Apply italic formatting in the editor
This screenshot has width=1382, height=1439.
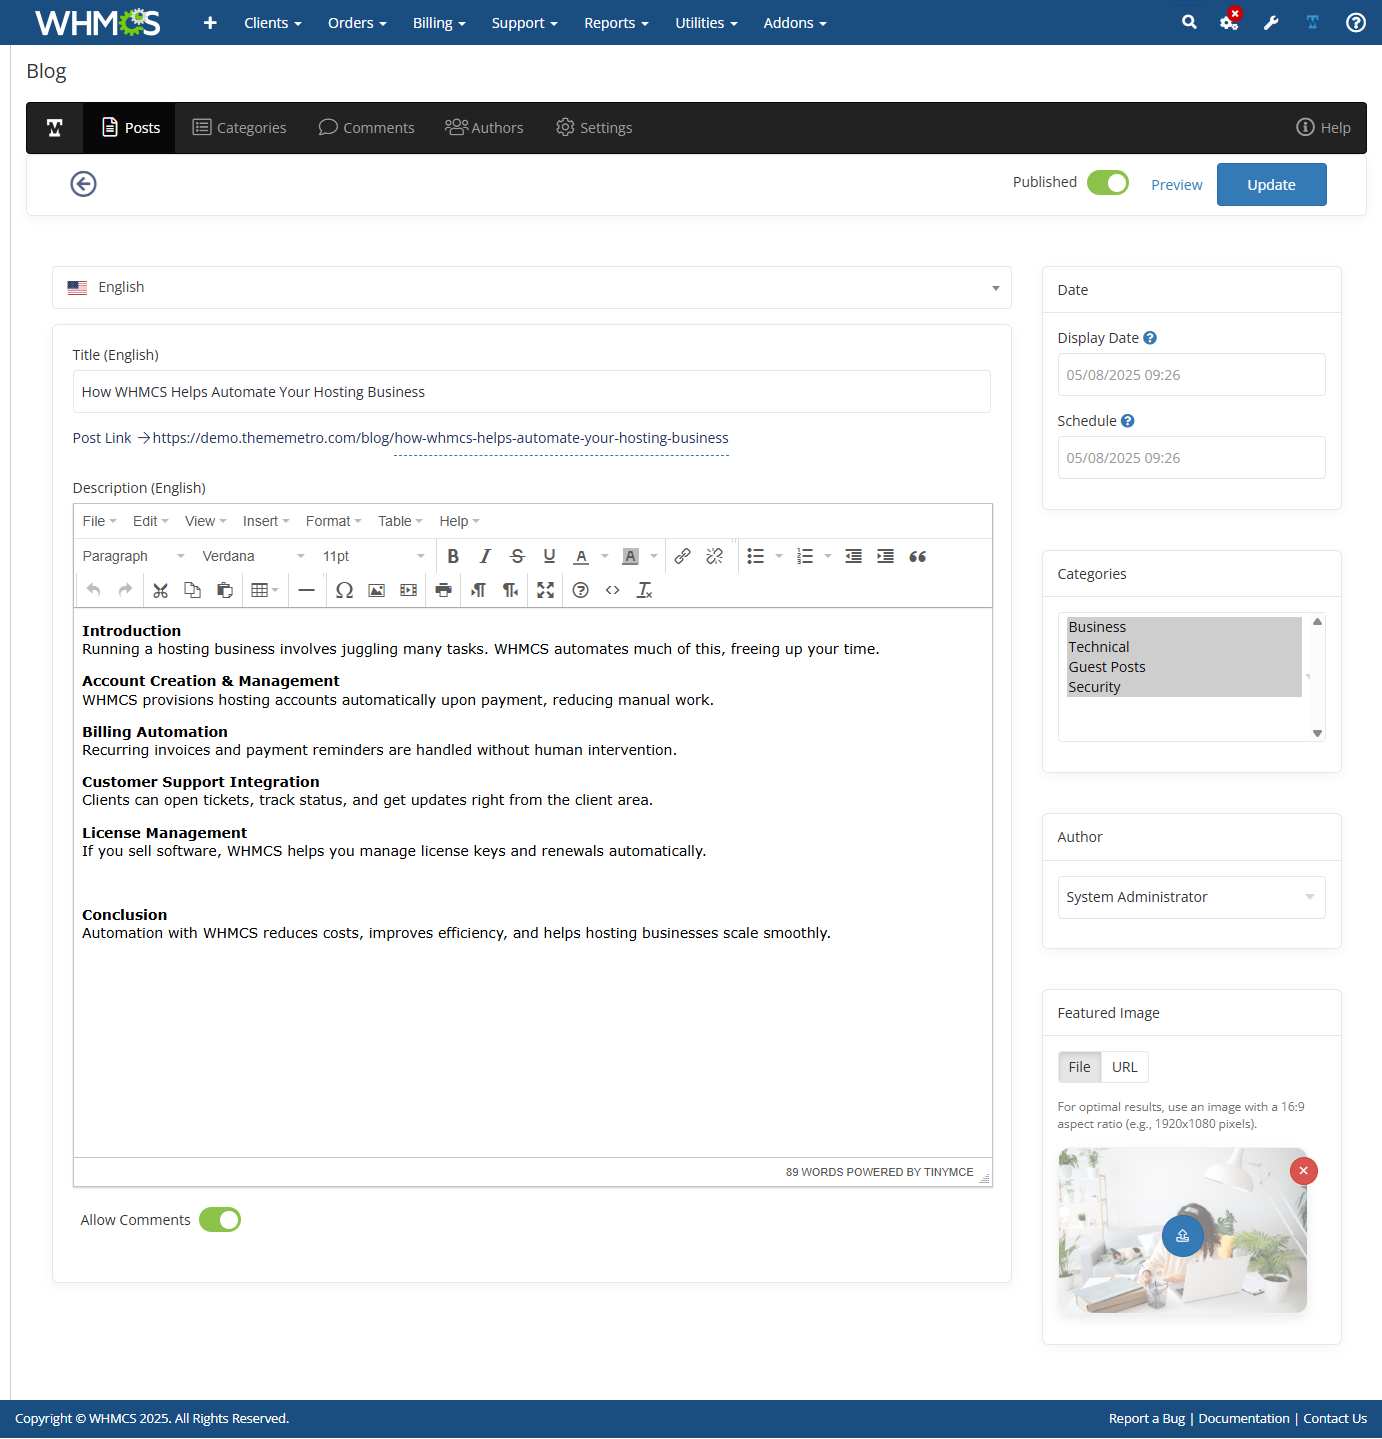point(485,556)
